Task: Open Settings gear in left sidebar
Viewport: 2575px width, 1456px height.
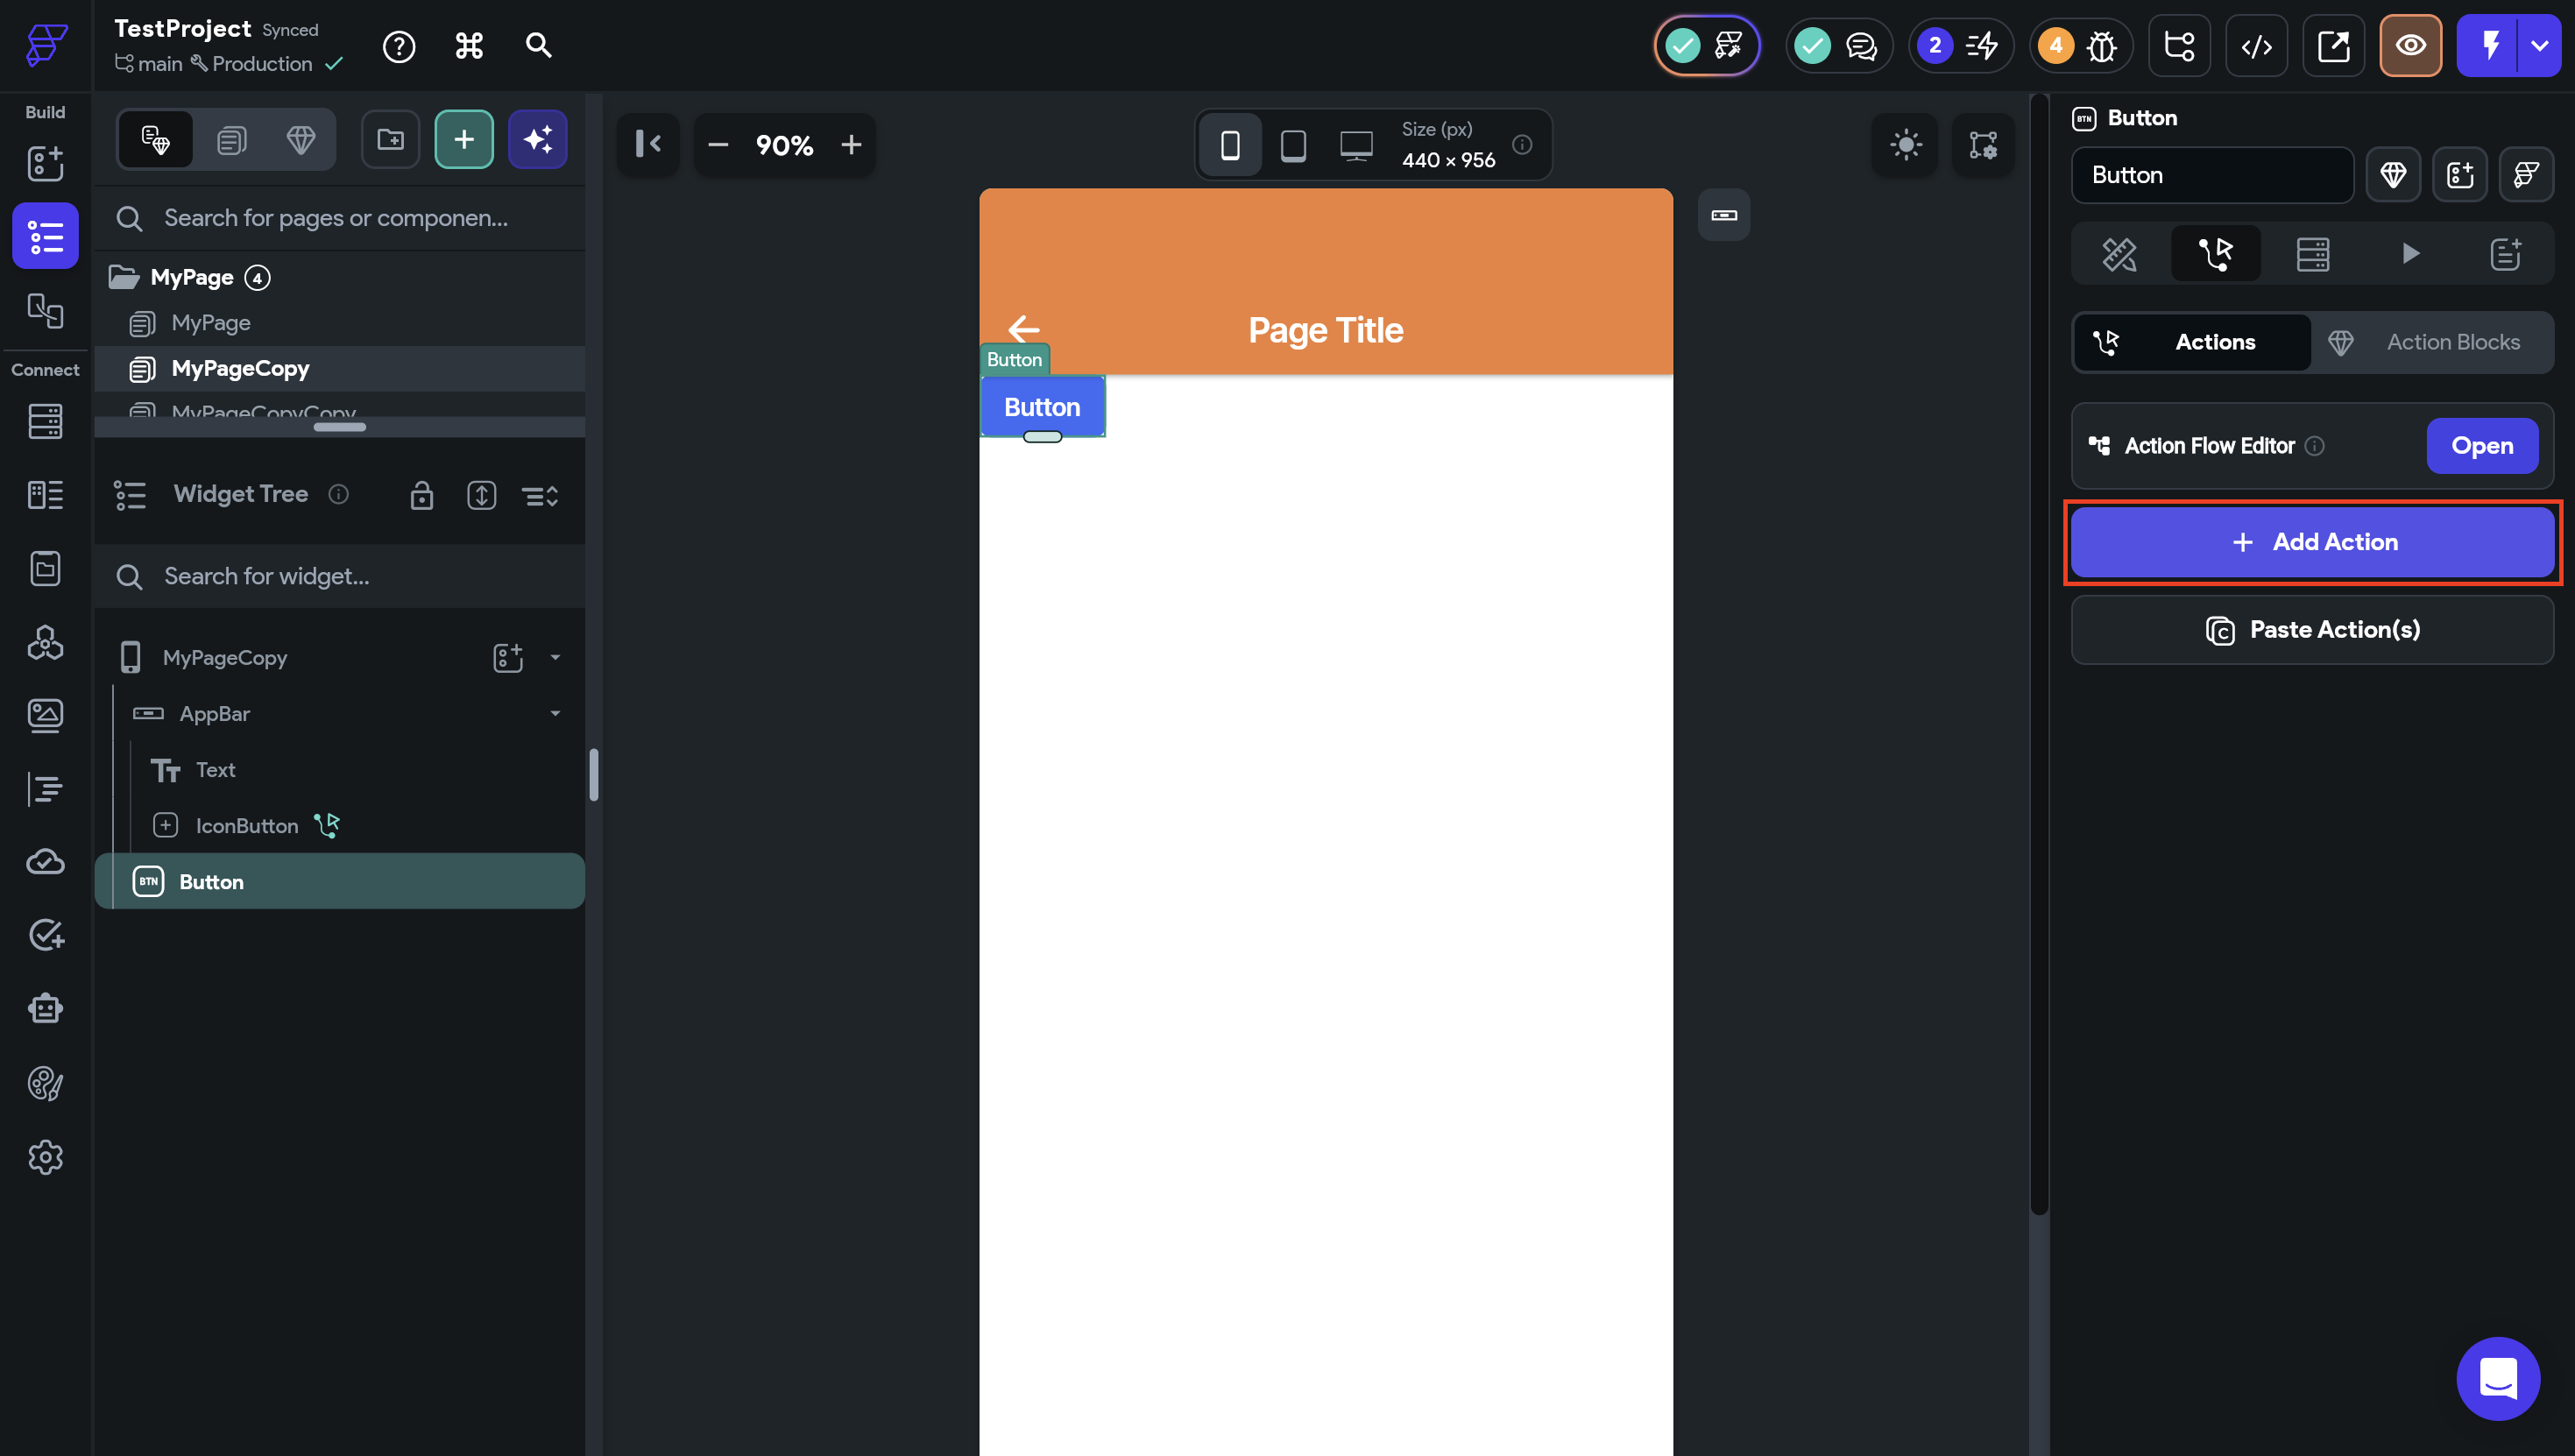Action: [x=45, y=1157]
